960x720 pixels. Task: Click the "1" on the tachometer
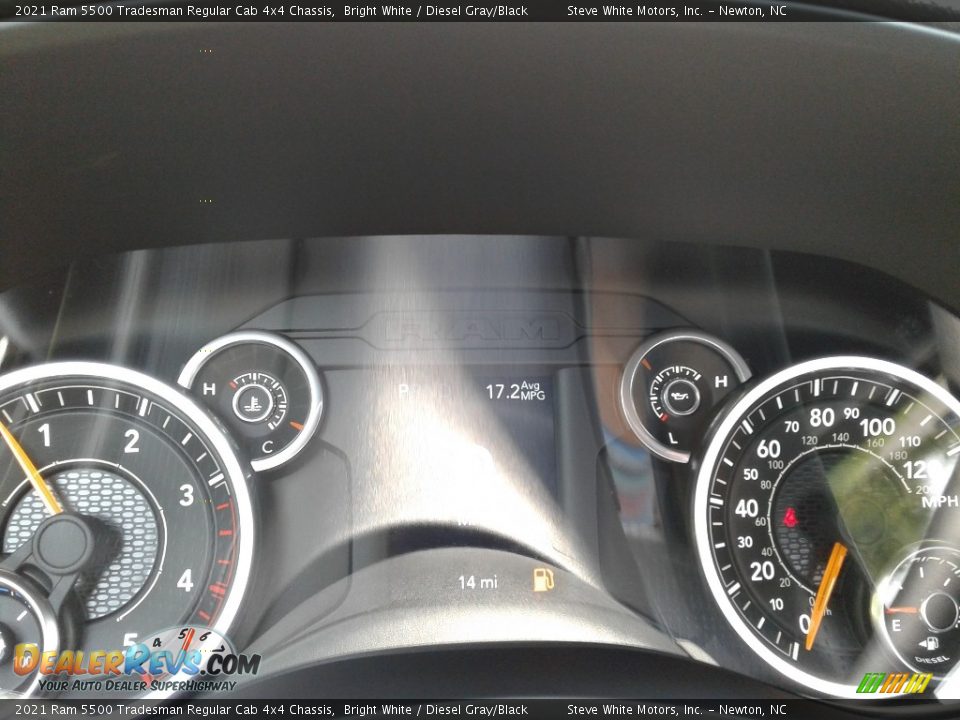(44, 435)
